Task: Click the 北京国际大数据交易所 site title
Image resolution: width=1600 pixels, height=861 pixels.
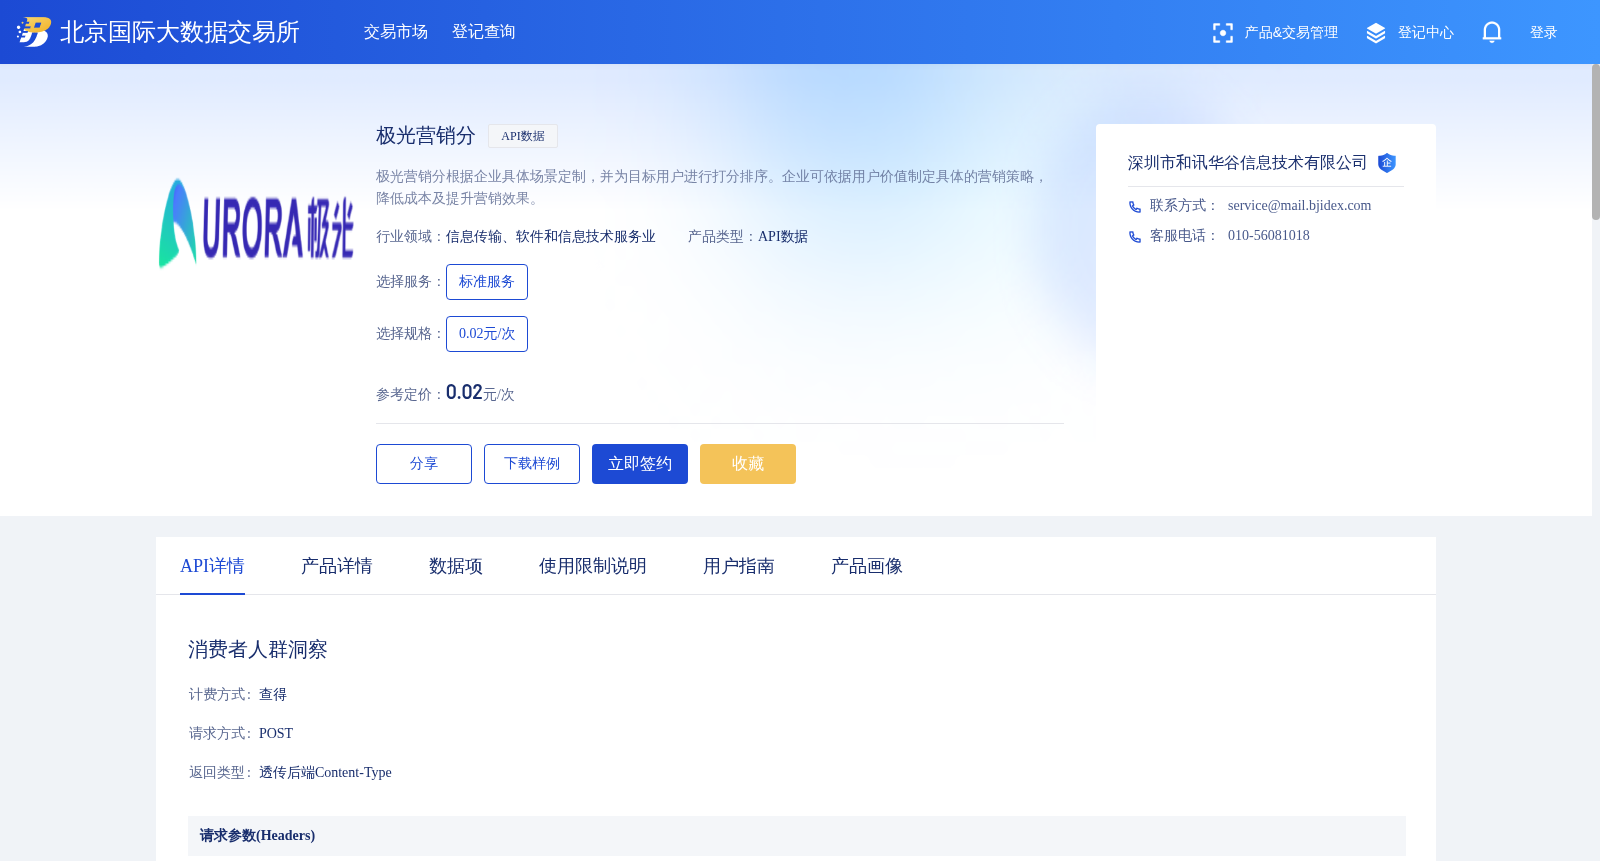Action: pyautogui.click(x=180, y=32)
